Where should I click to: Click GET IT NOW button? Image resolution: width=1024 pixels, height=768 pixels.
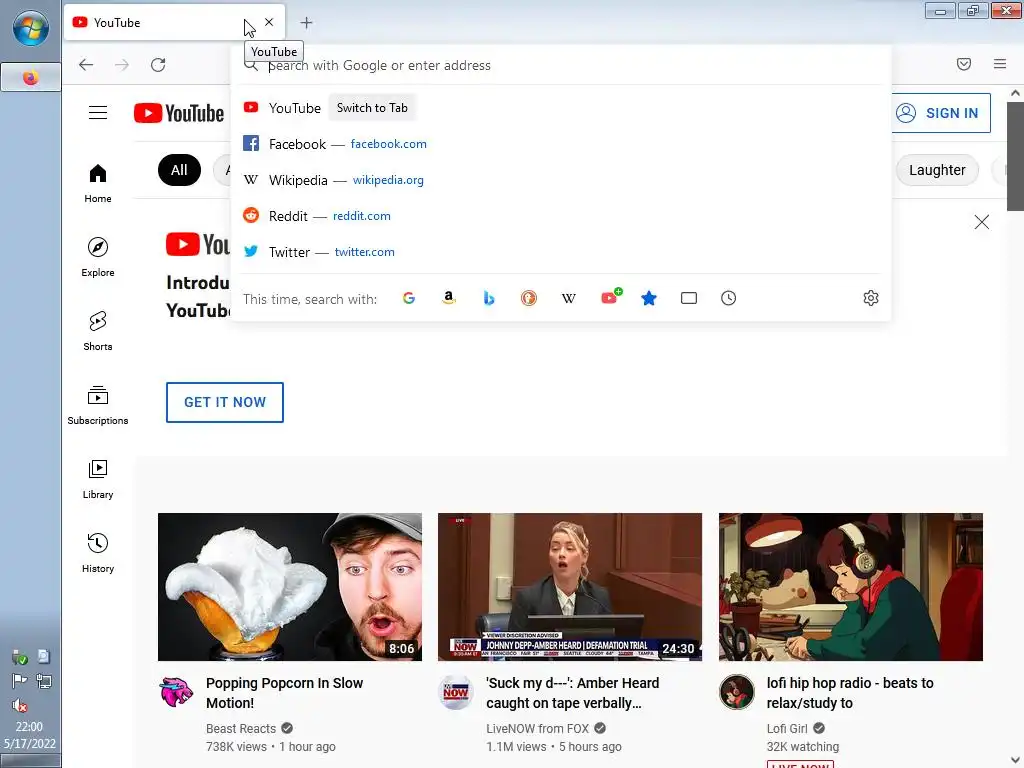click(225, 402)
